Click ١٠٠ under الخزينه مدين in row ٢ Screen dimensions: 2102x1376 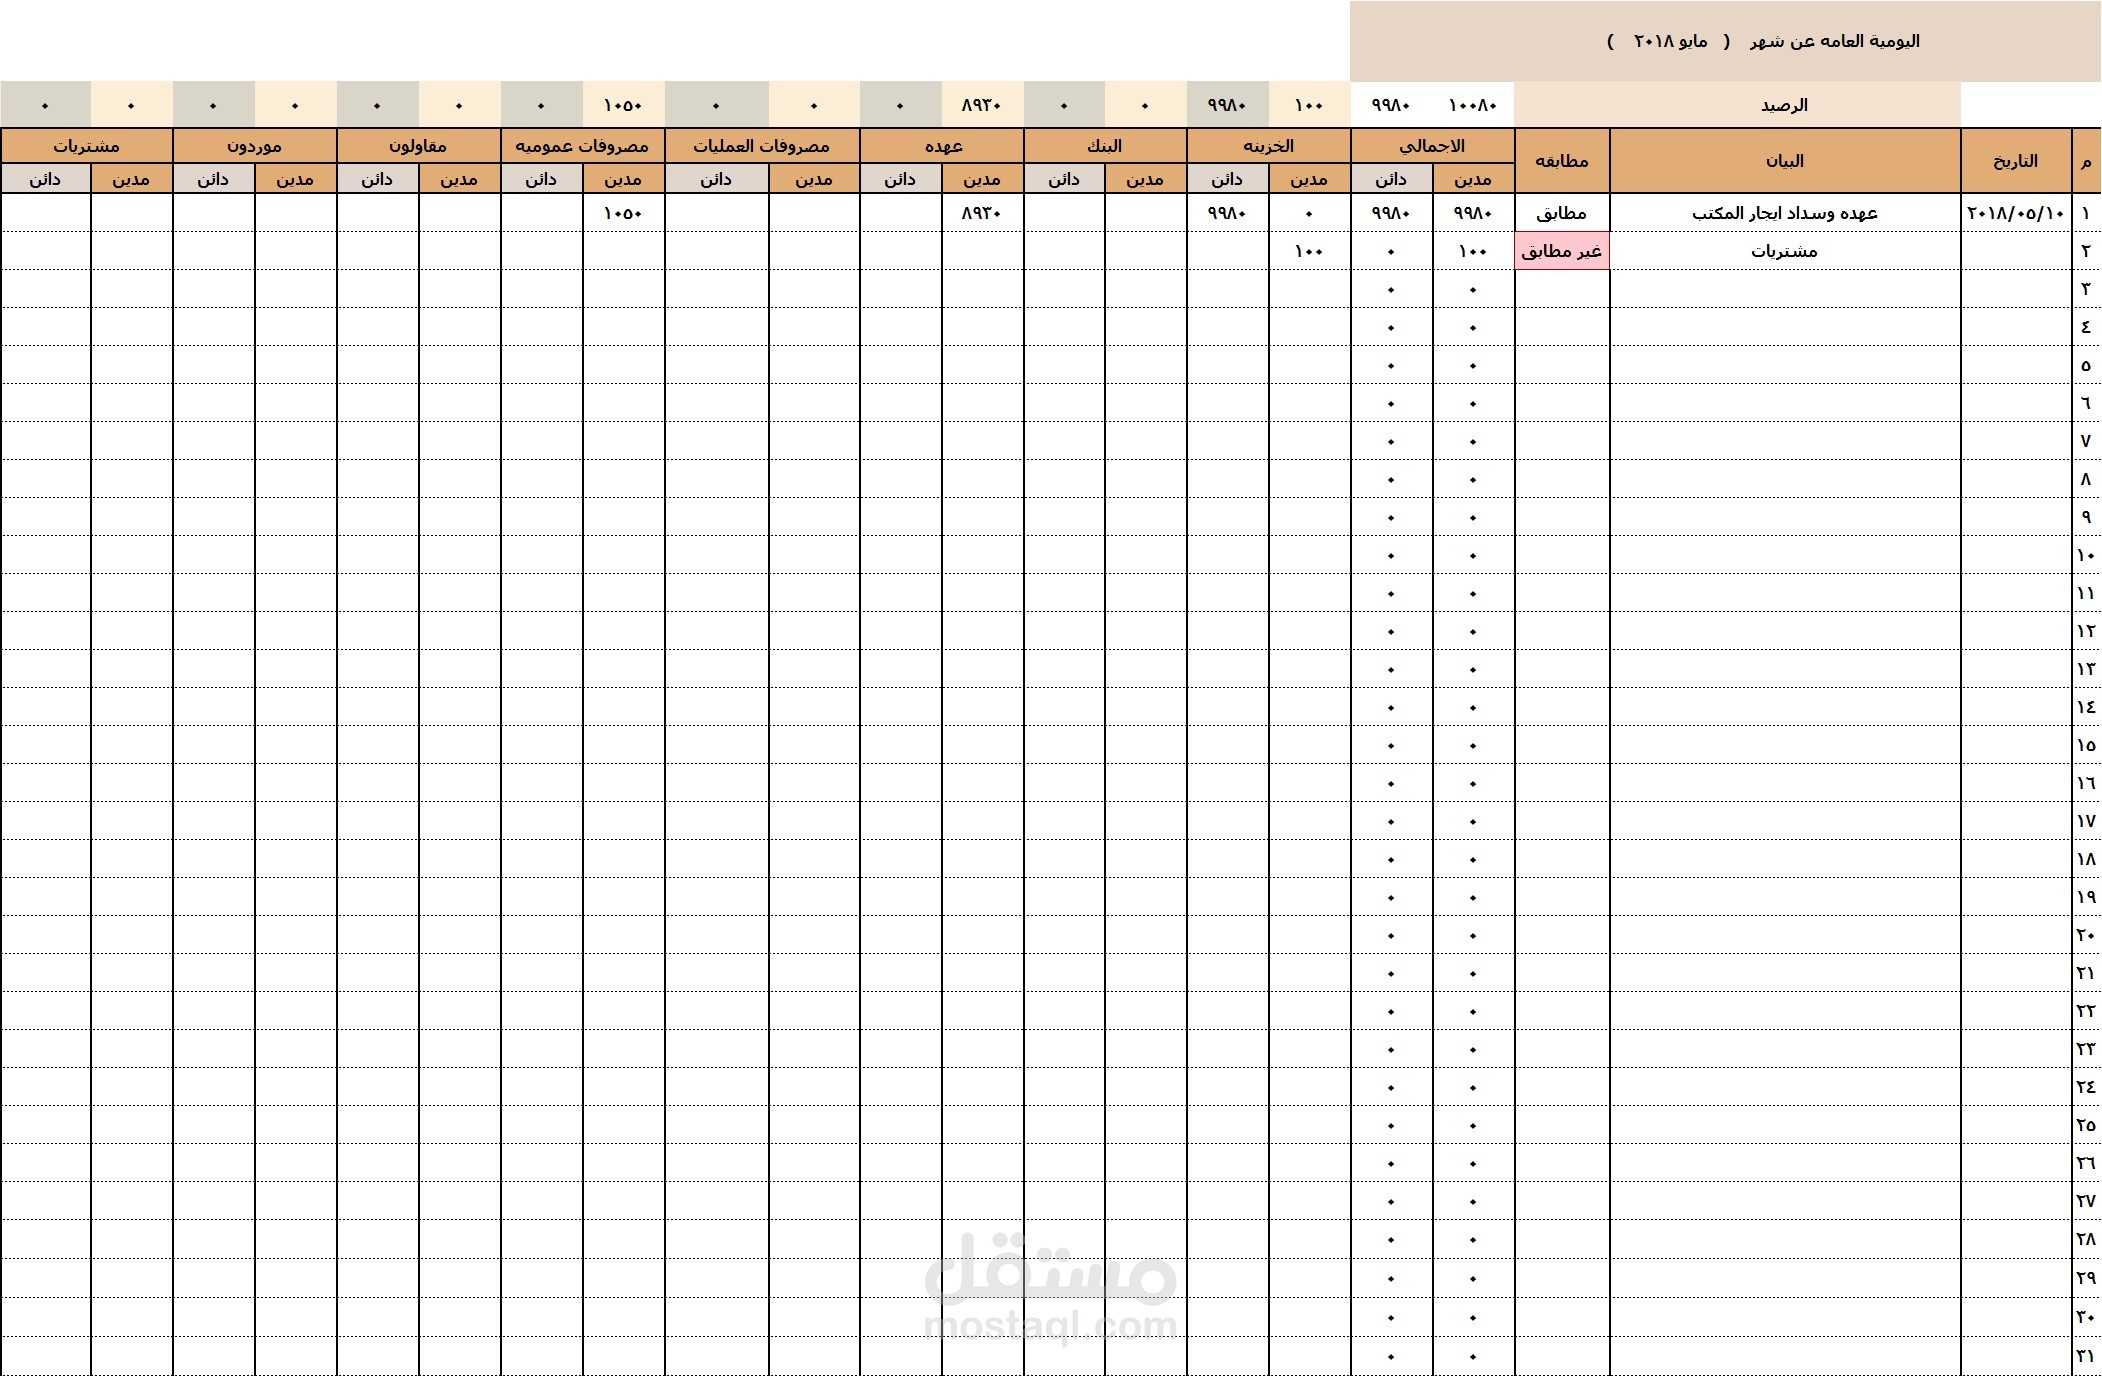point(1309,251)
